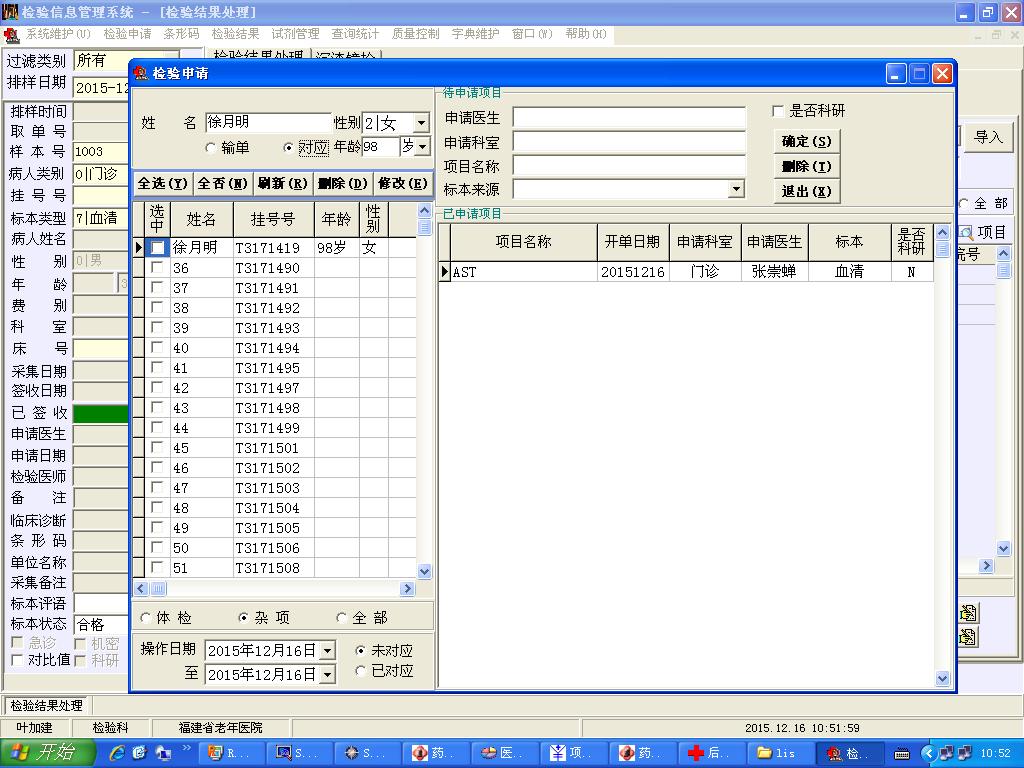Viewport: 1024px width, 768px height.
Task: Click the 修改(E) button
Action: pos(403,184)
